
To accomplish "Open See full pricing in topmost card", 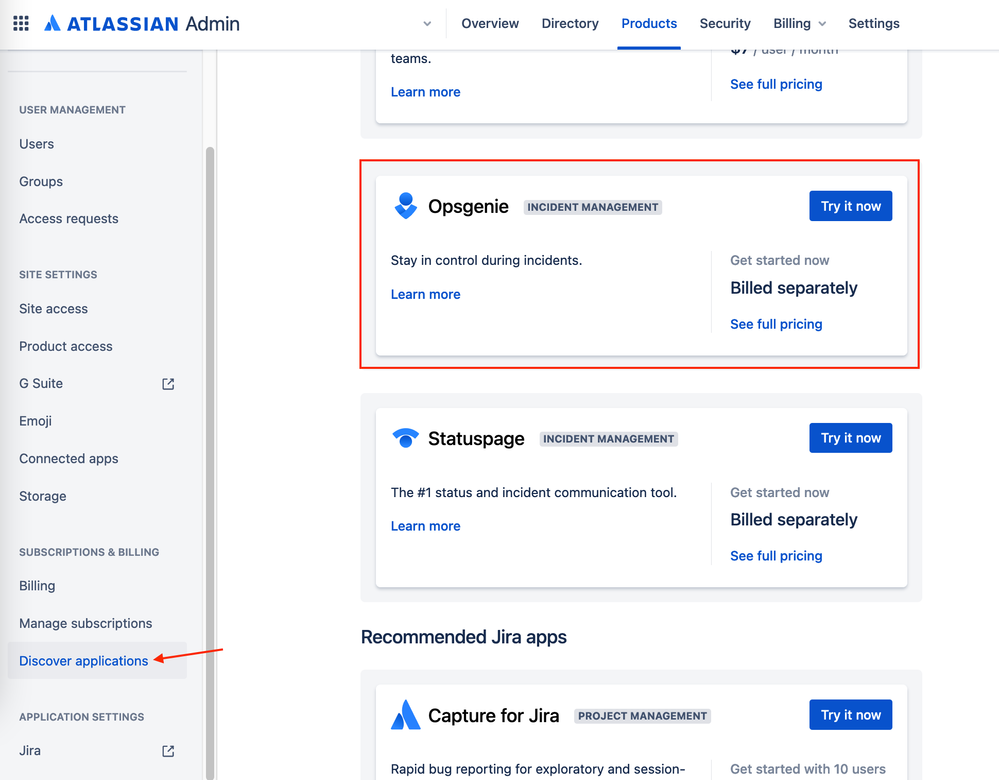I will 776,84.
